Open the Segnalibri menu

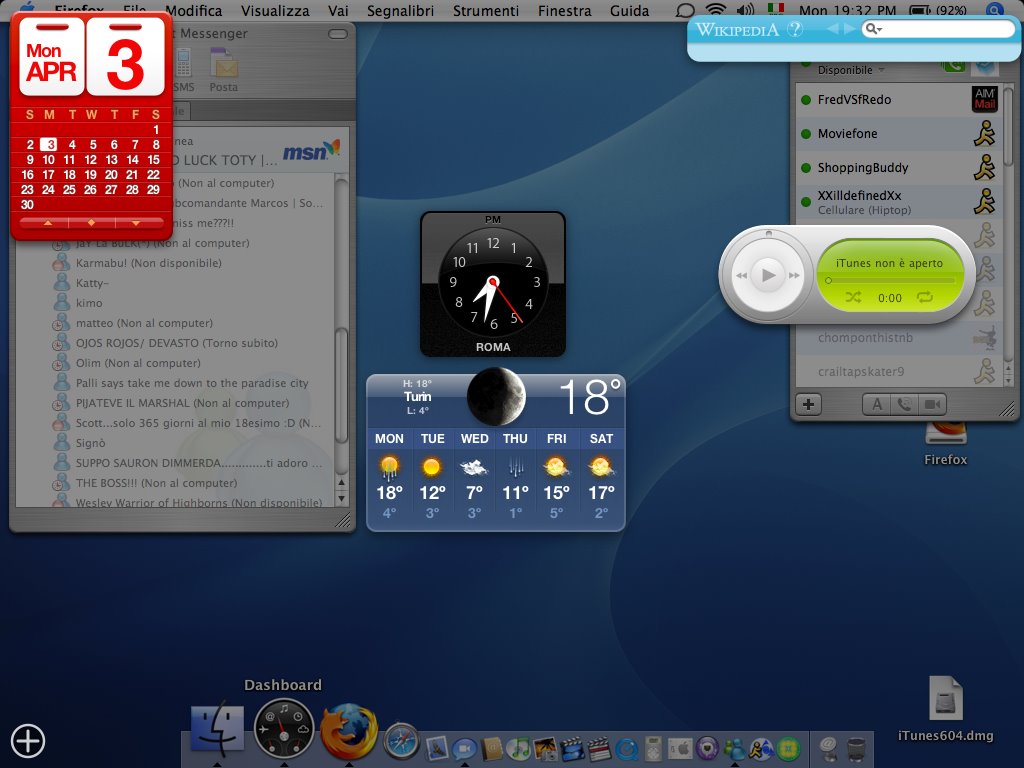[x=400, y=10]
